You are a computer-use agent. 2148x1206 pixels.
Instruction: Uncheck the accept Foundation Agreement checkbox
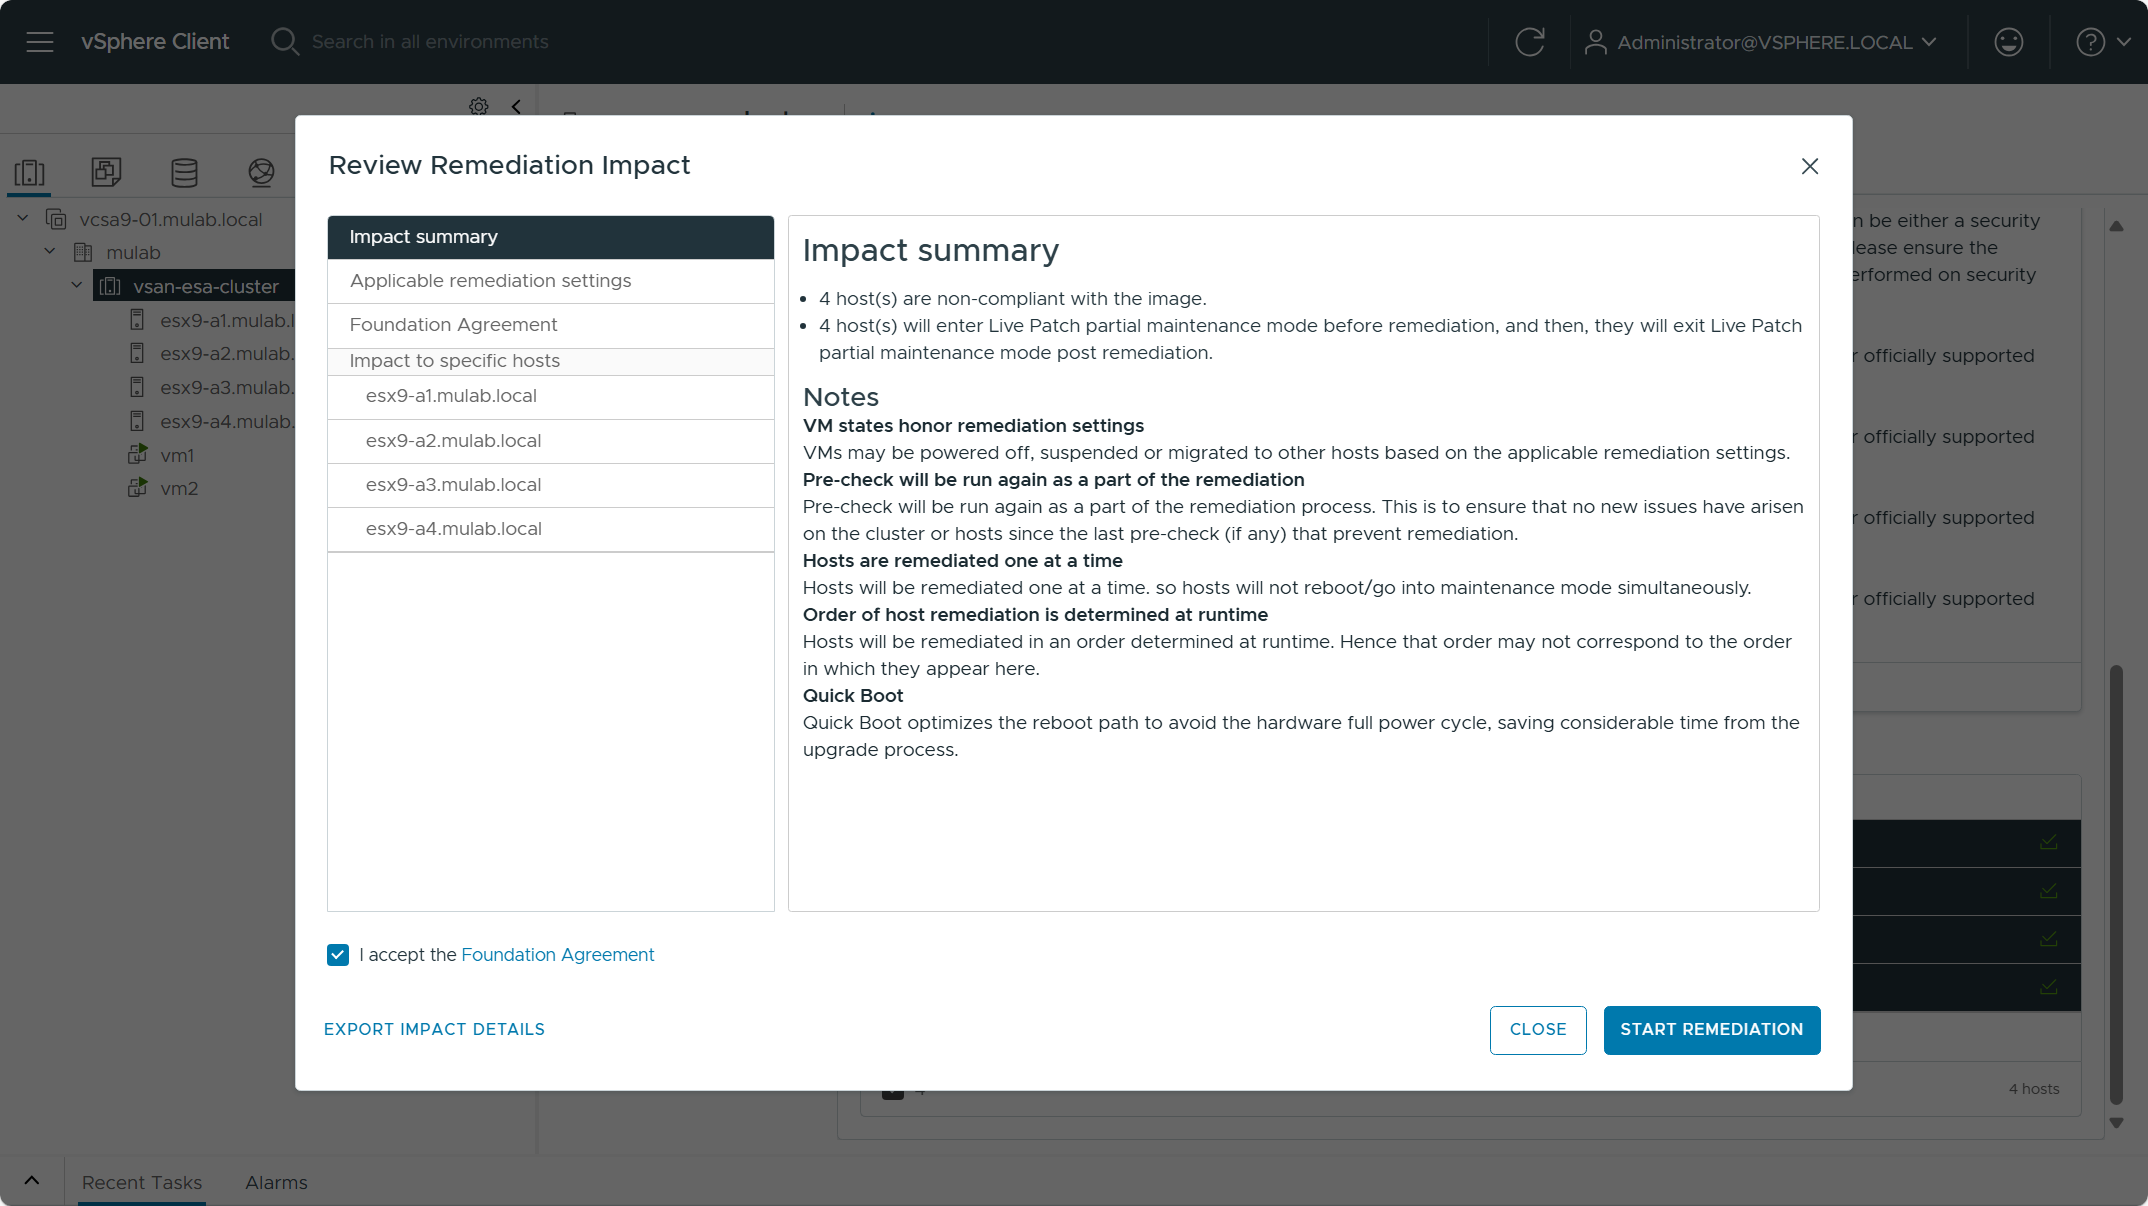point(338,955)
